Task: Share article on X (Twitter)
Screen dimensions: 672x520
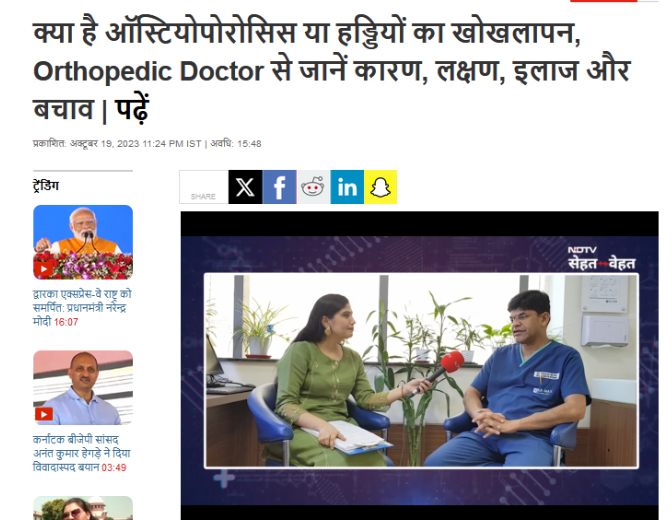Action: 245,187
